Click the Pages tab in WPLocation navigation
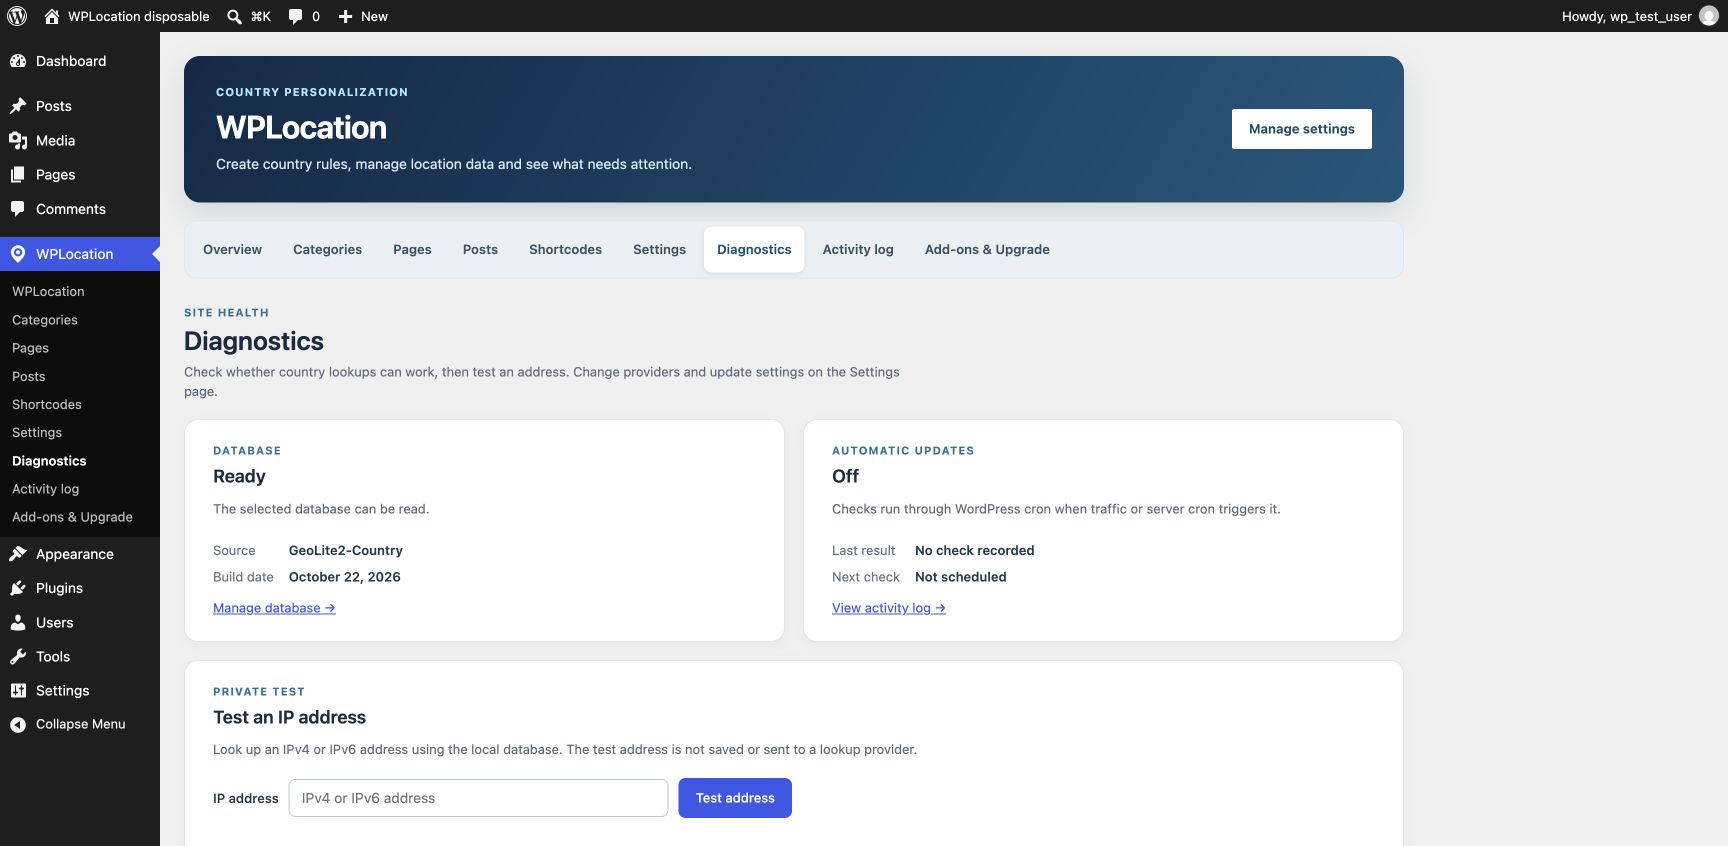Image resolution: width=1728 pixels, height=846 pixels. click(412, 250)
